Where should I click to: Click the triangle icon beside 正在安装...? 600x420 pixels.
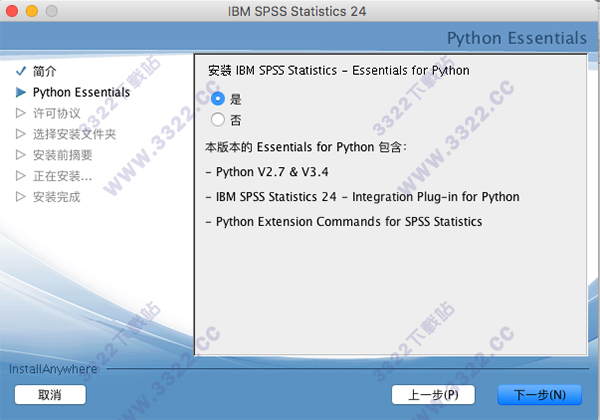[x=21, y=176]
